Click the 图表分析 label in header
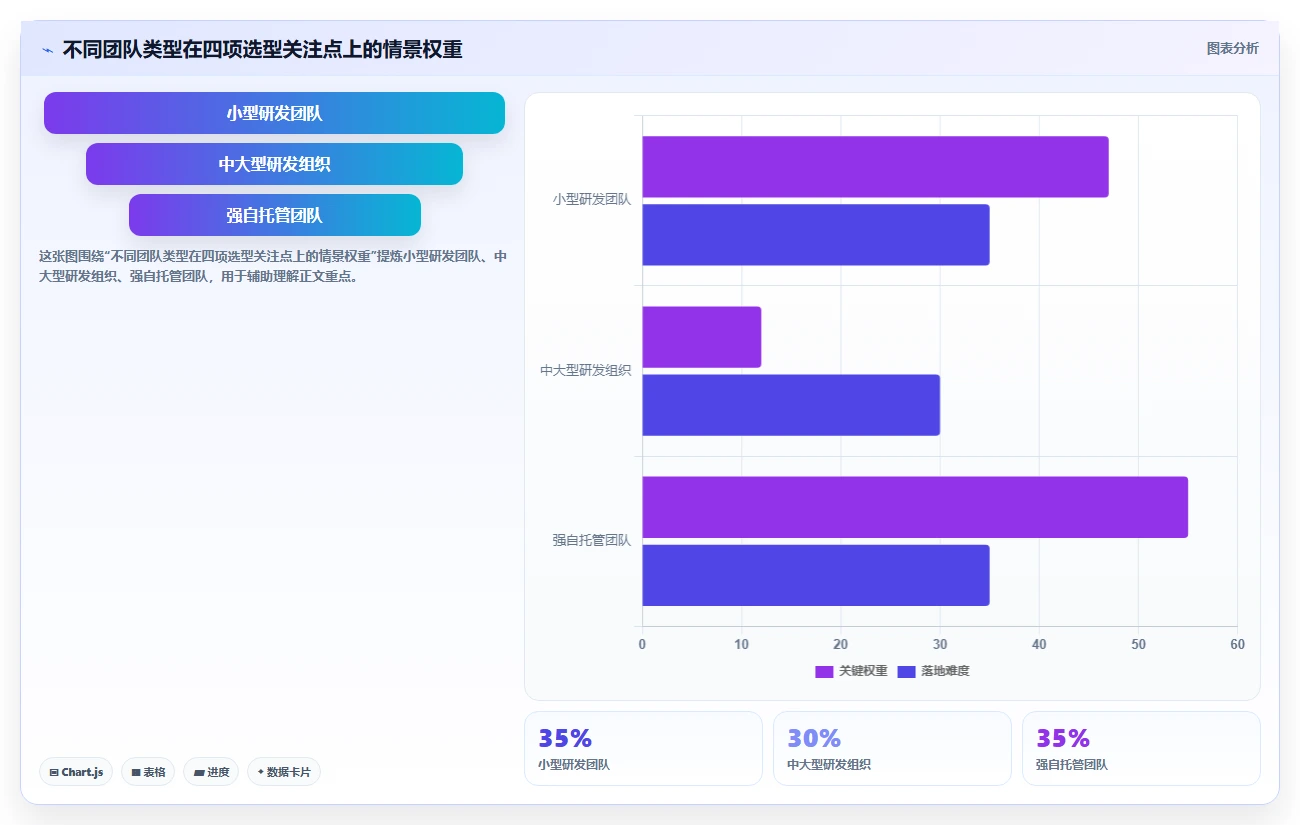1300x825 pixels. [x=1232, y=48]
